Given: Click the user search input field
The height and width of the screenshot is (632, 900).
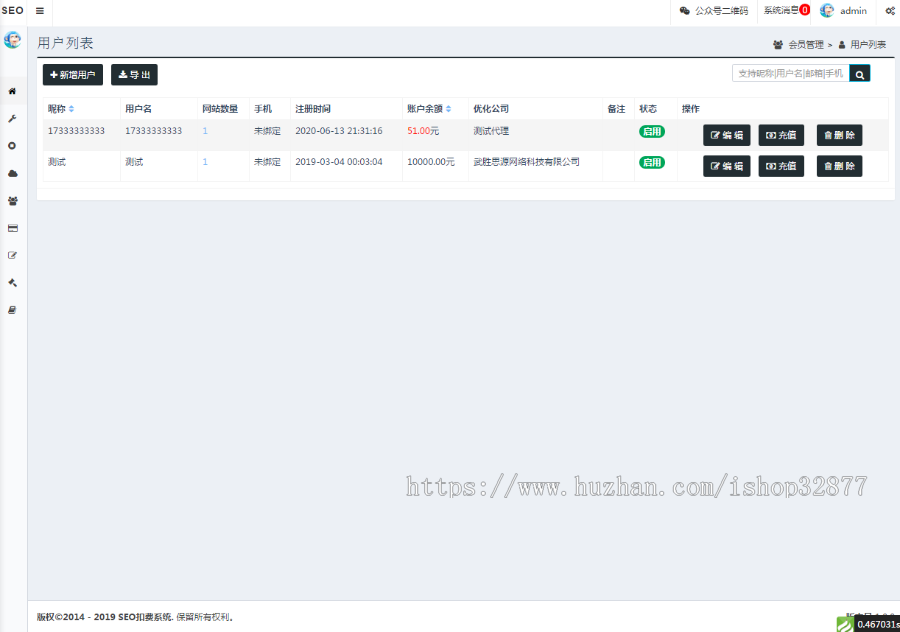Looking at the screenshot, I should (790, 73).
